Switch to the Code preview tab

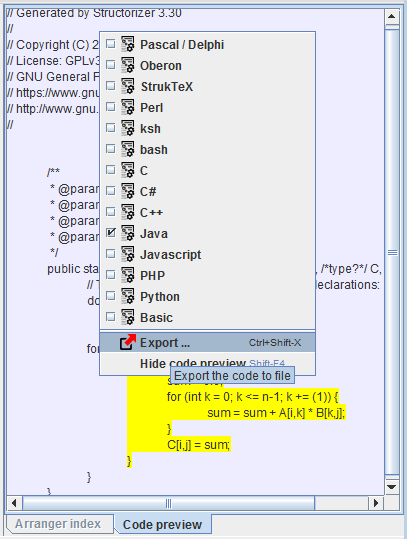[x=162, y=525]
